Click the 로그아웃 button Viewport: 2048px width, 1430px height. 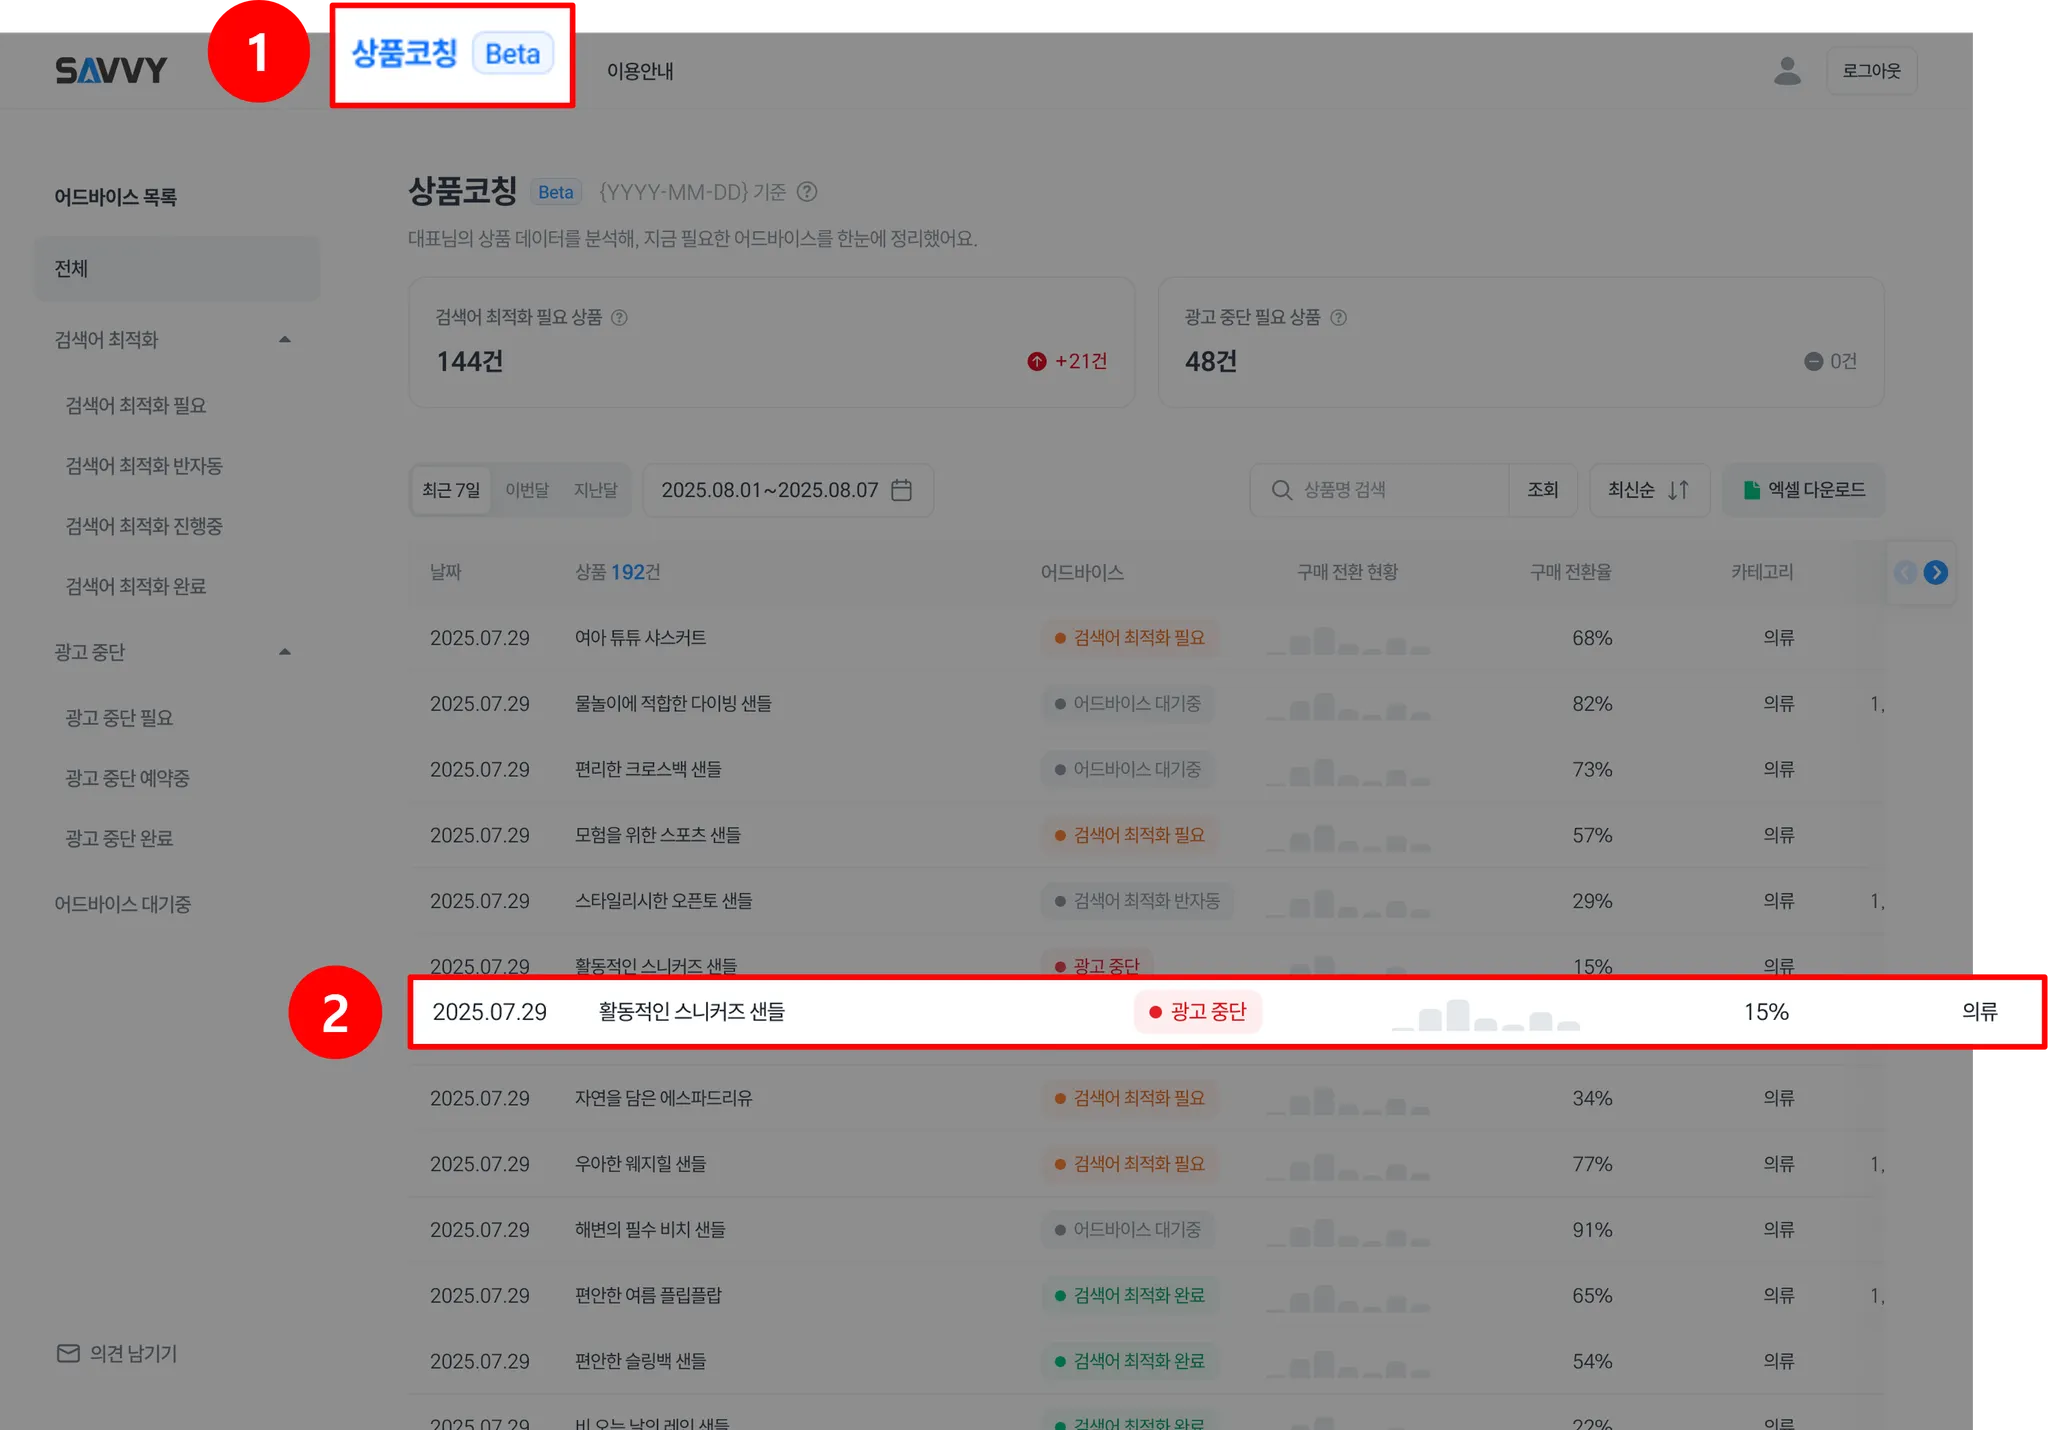(x=1871, y=71)
